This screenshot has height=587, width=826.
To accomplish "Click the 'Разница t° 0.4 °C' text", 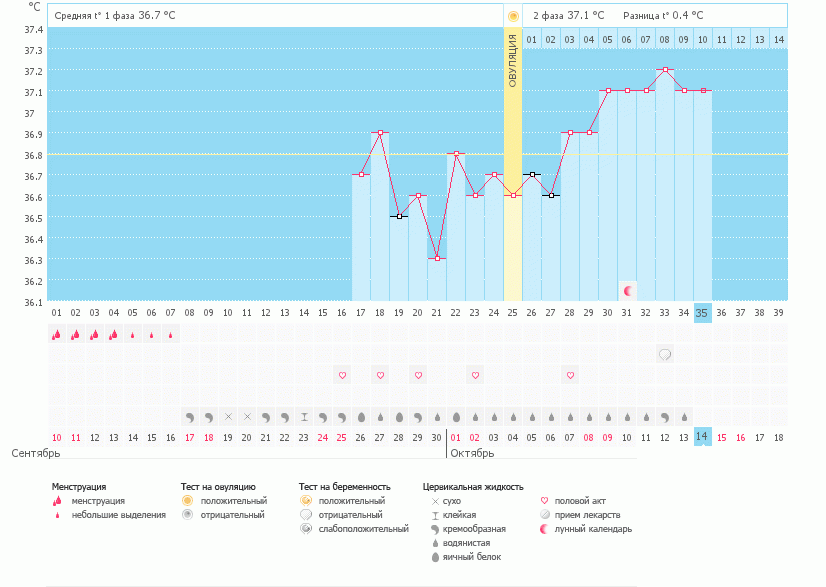I will (x=663, y=16).
